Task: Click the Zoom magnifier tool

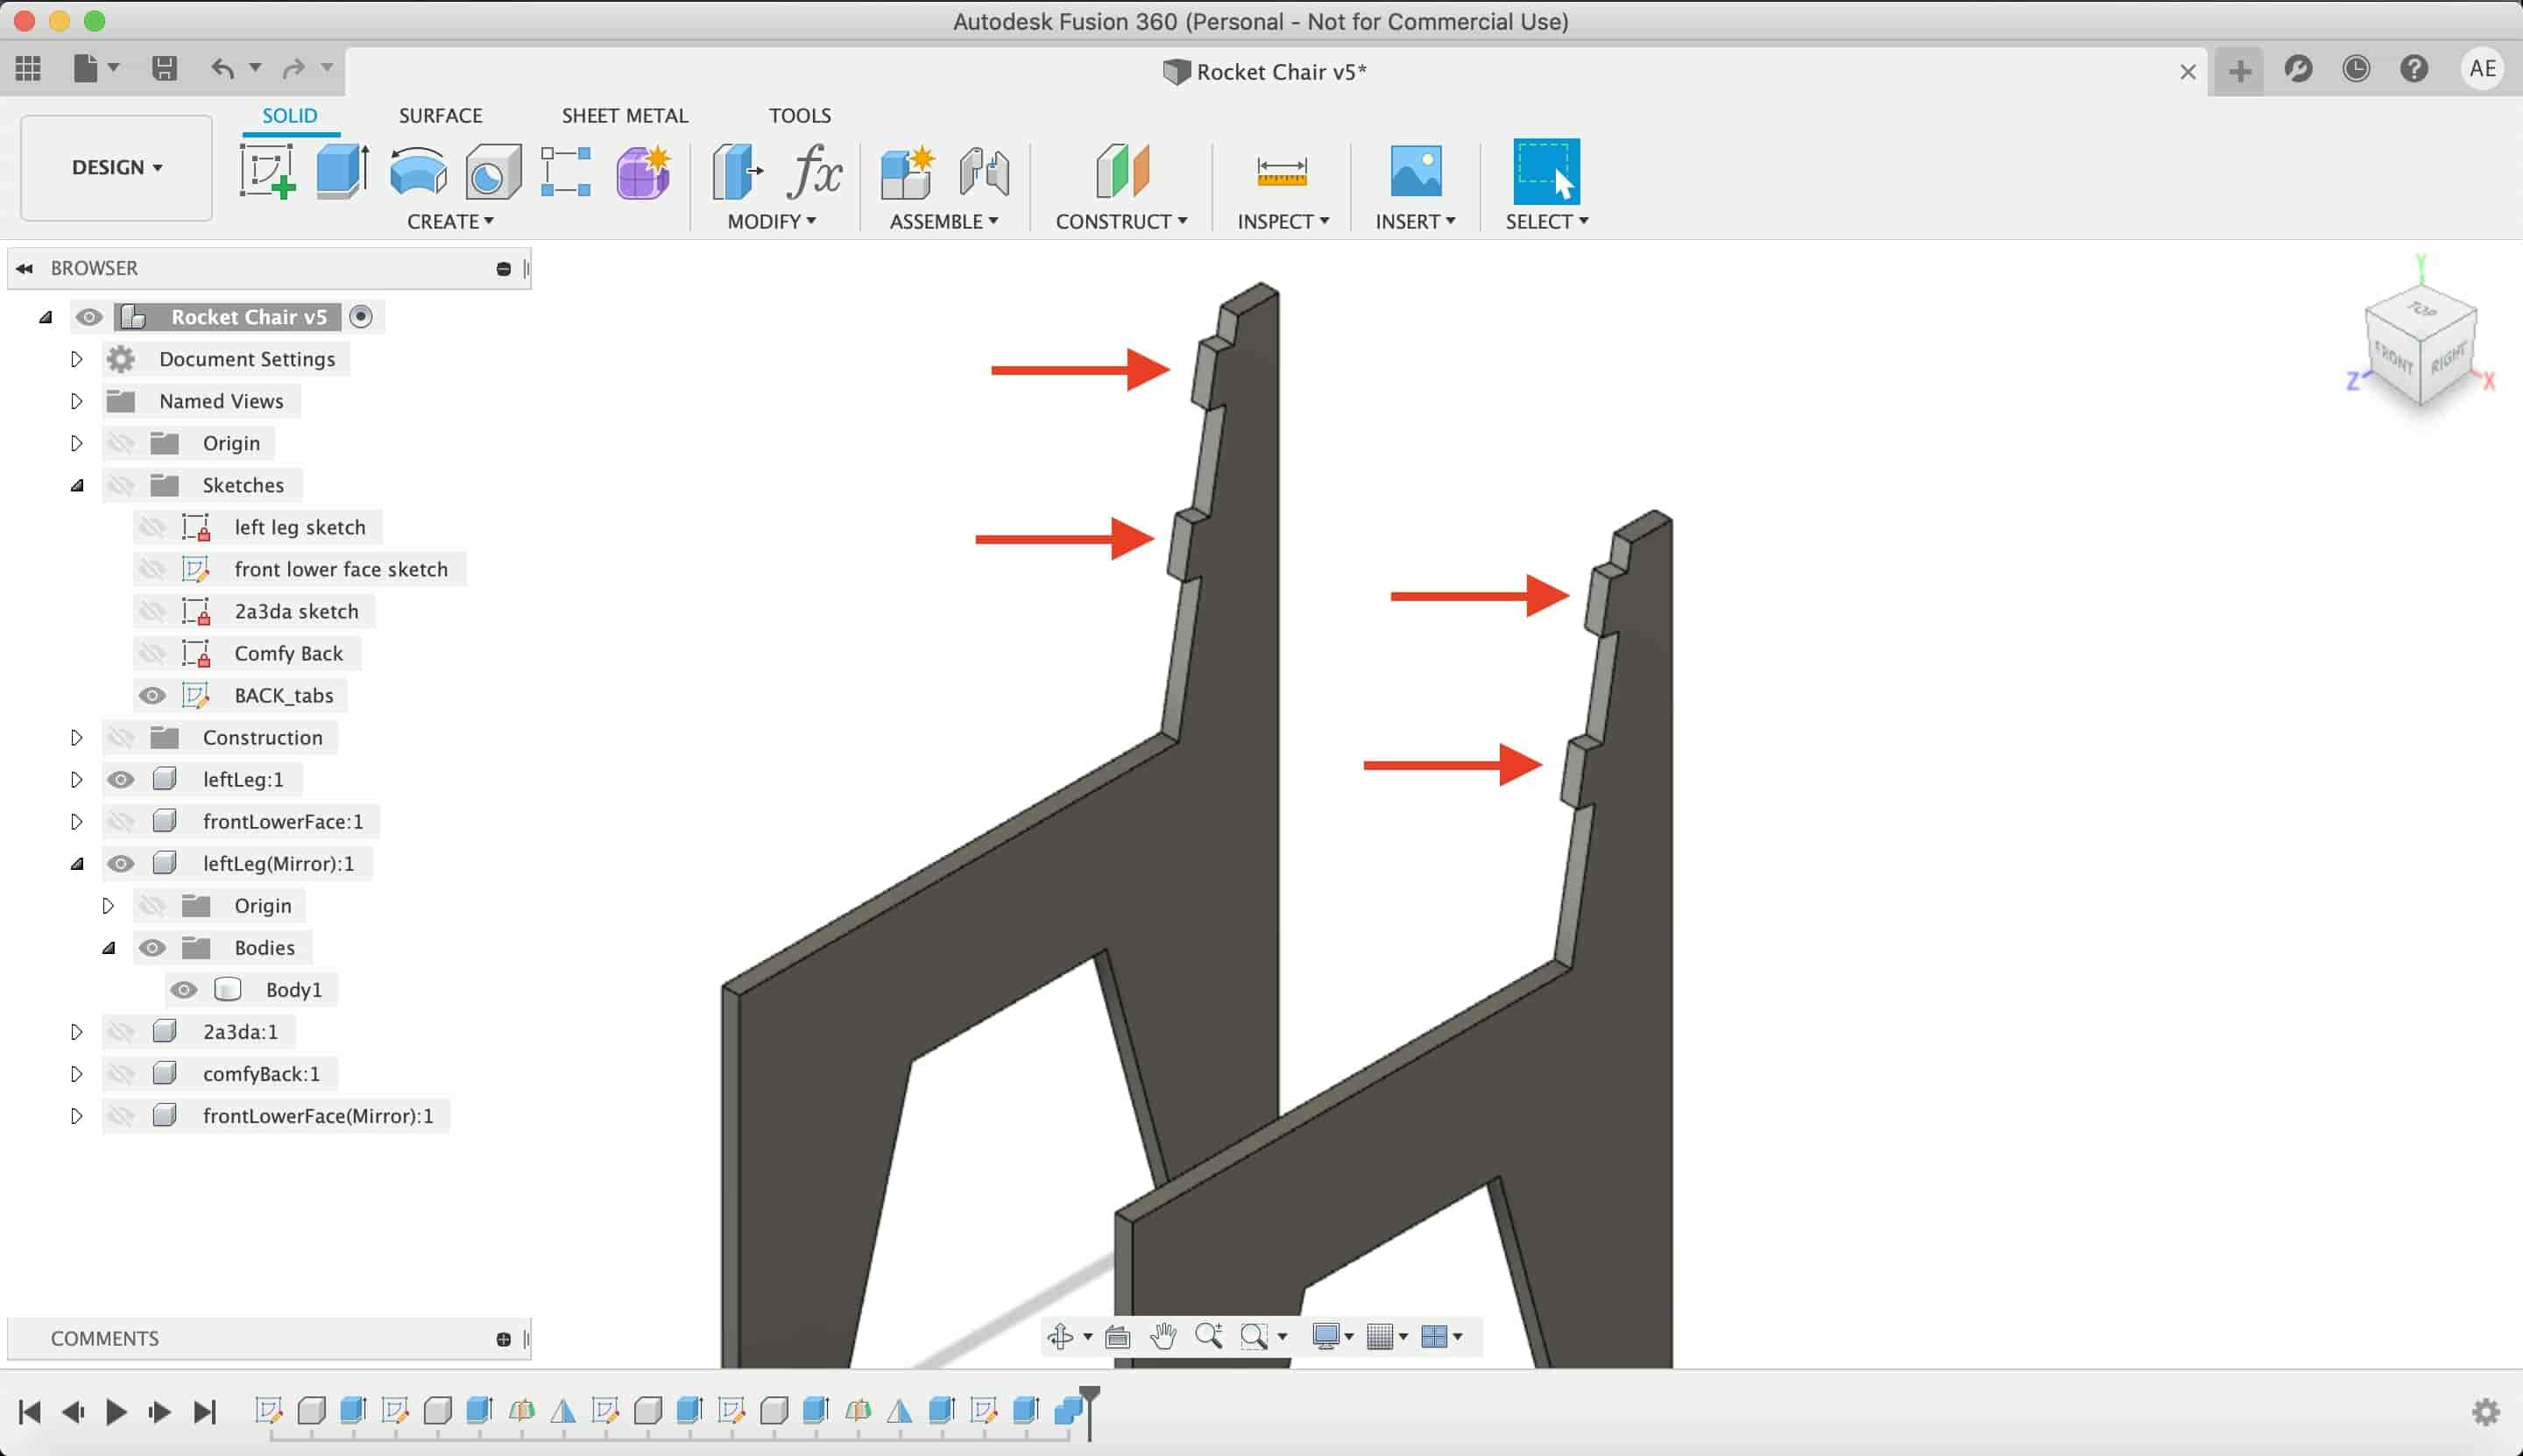Action: [1209, 1336]
